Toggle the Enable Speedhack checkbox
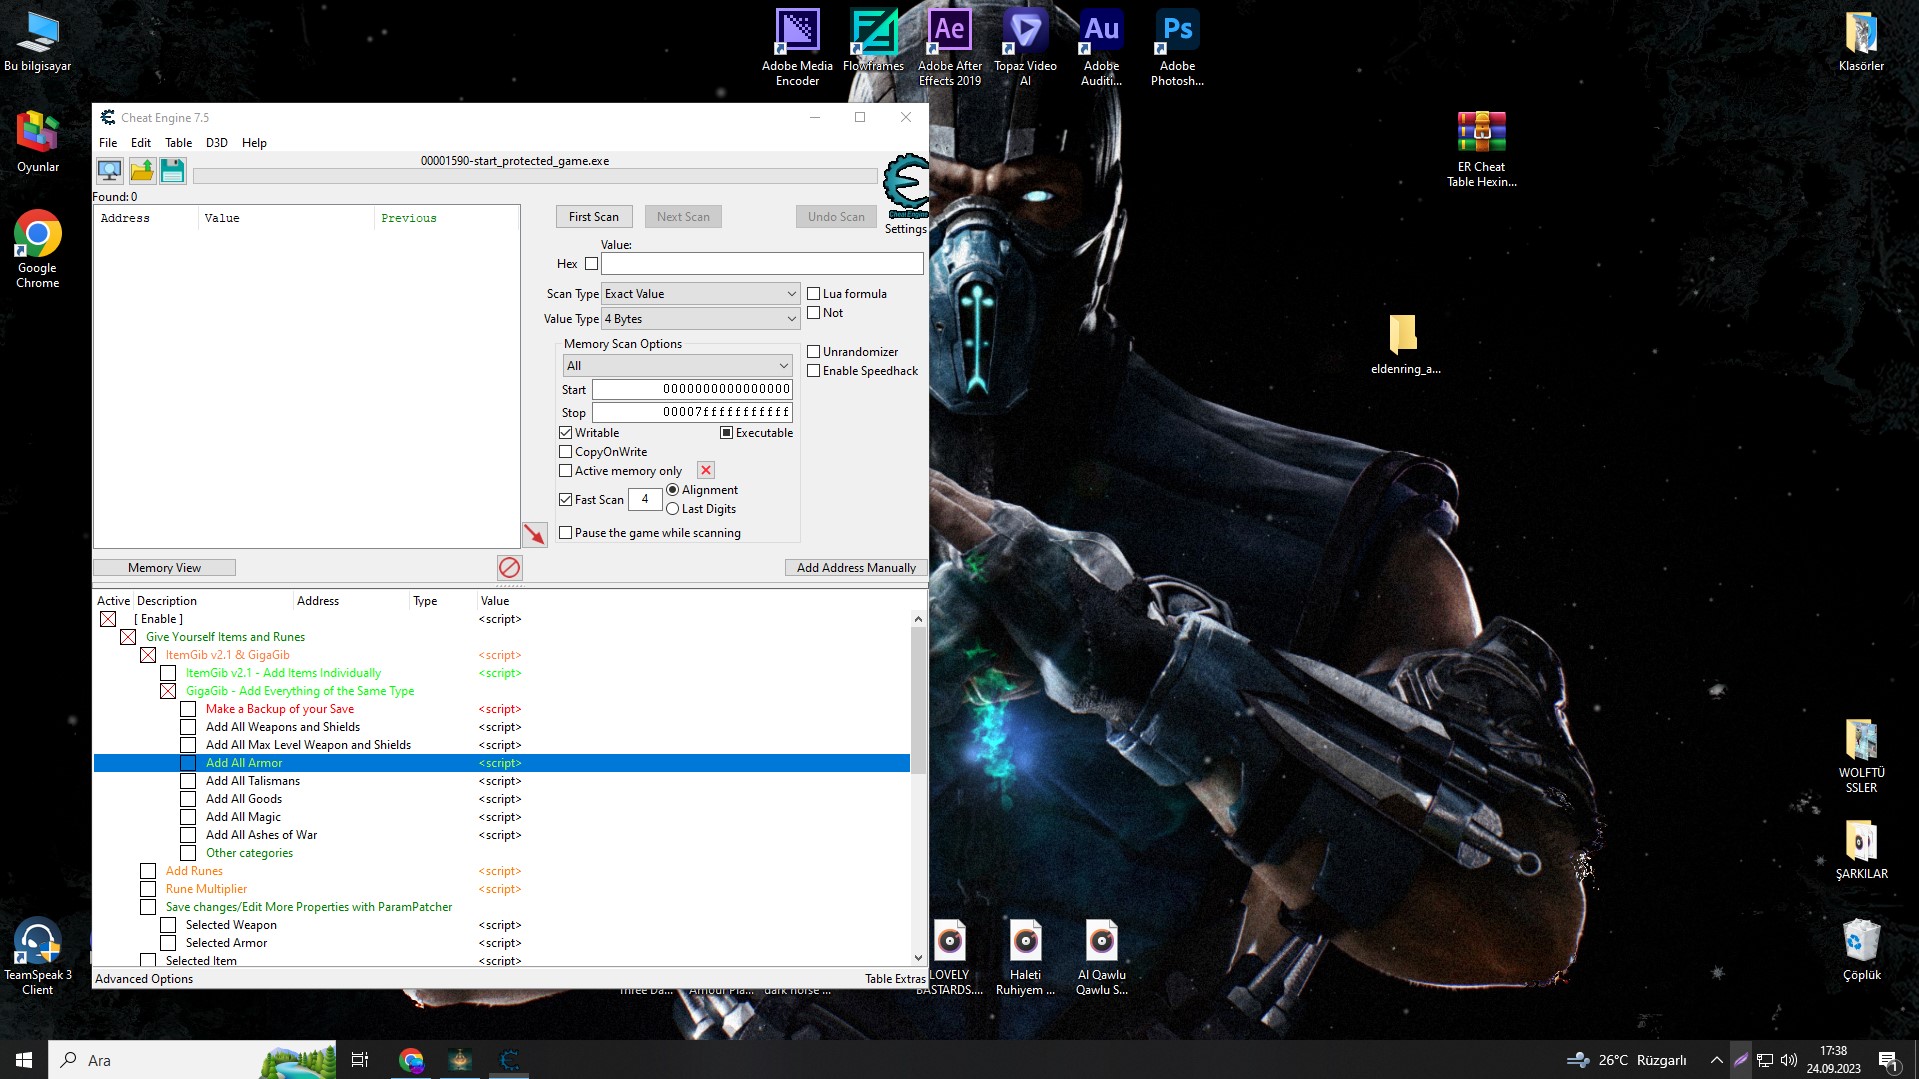Viewport: 1919px width, 1079px height. coord(814,371)
